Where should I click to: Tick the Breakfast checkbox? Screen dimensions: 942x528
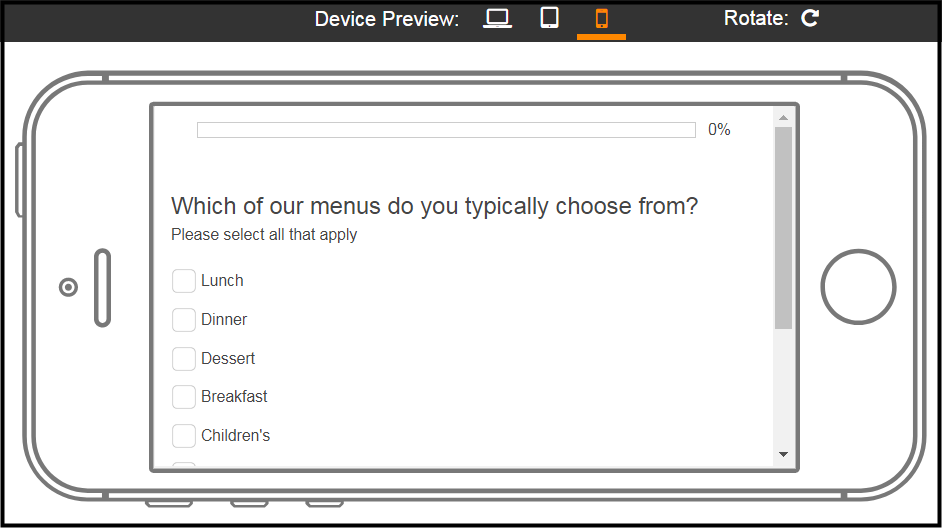(x=184, y=397)
